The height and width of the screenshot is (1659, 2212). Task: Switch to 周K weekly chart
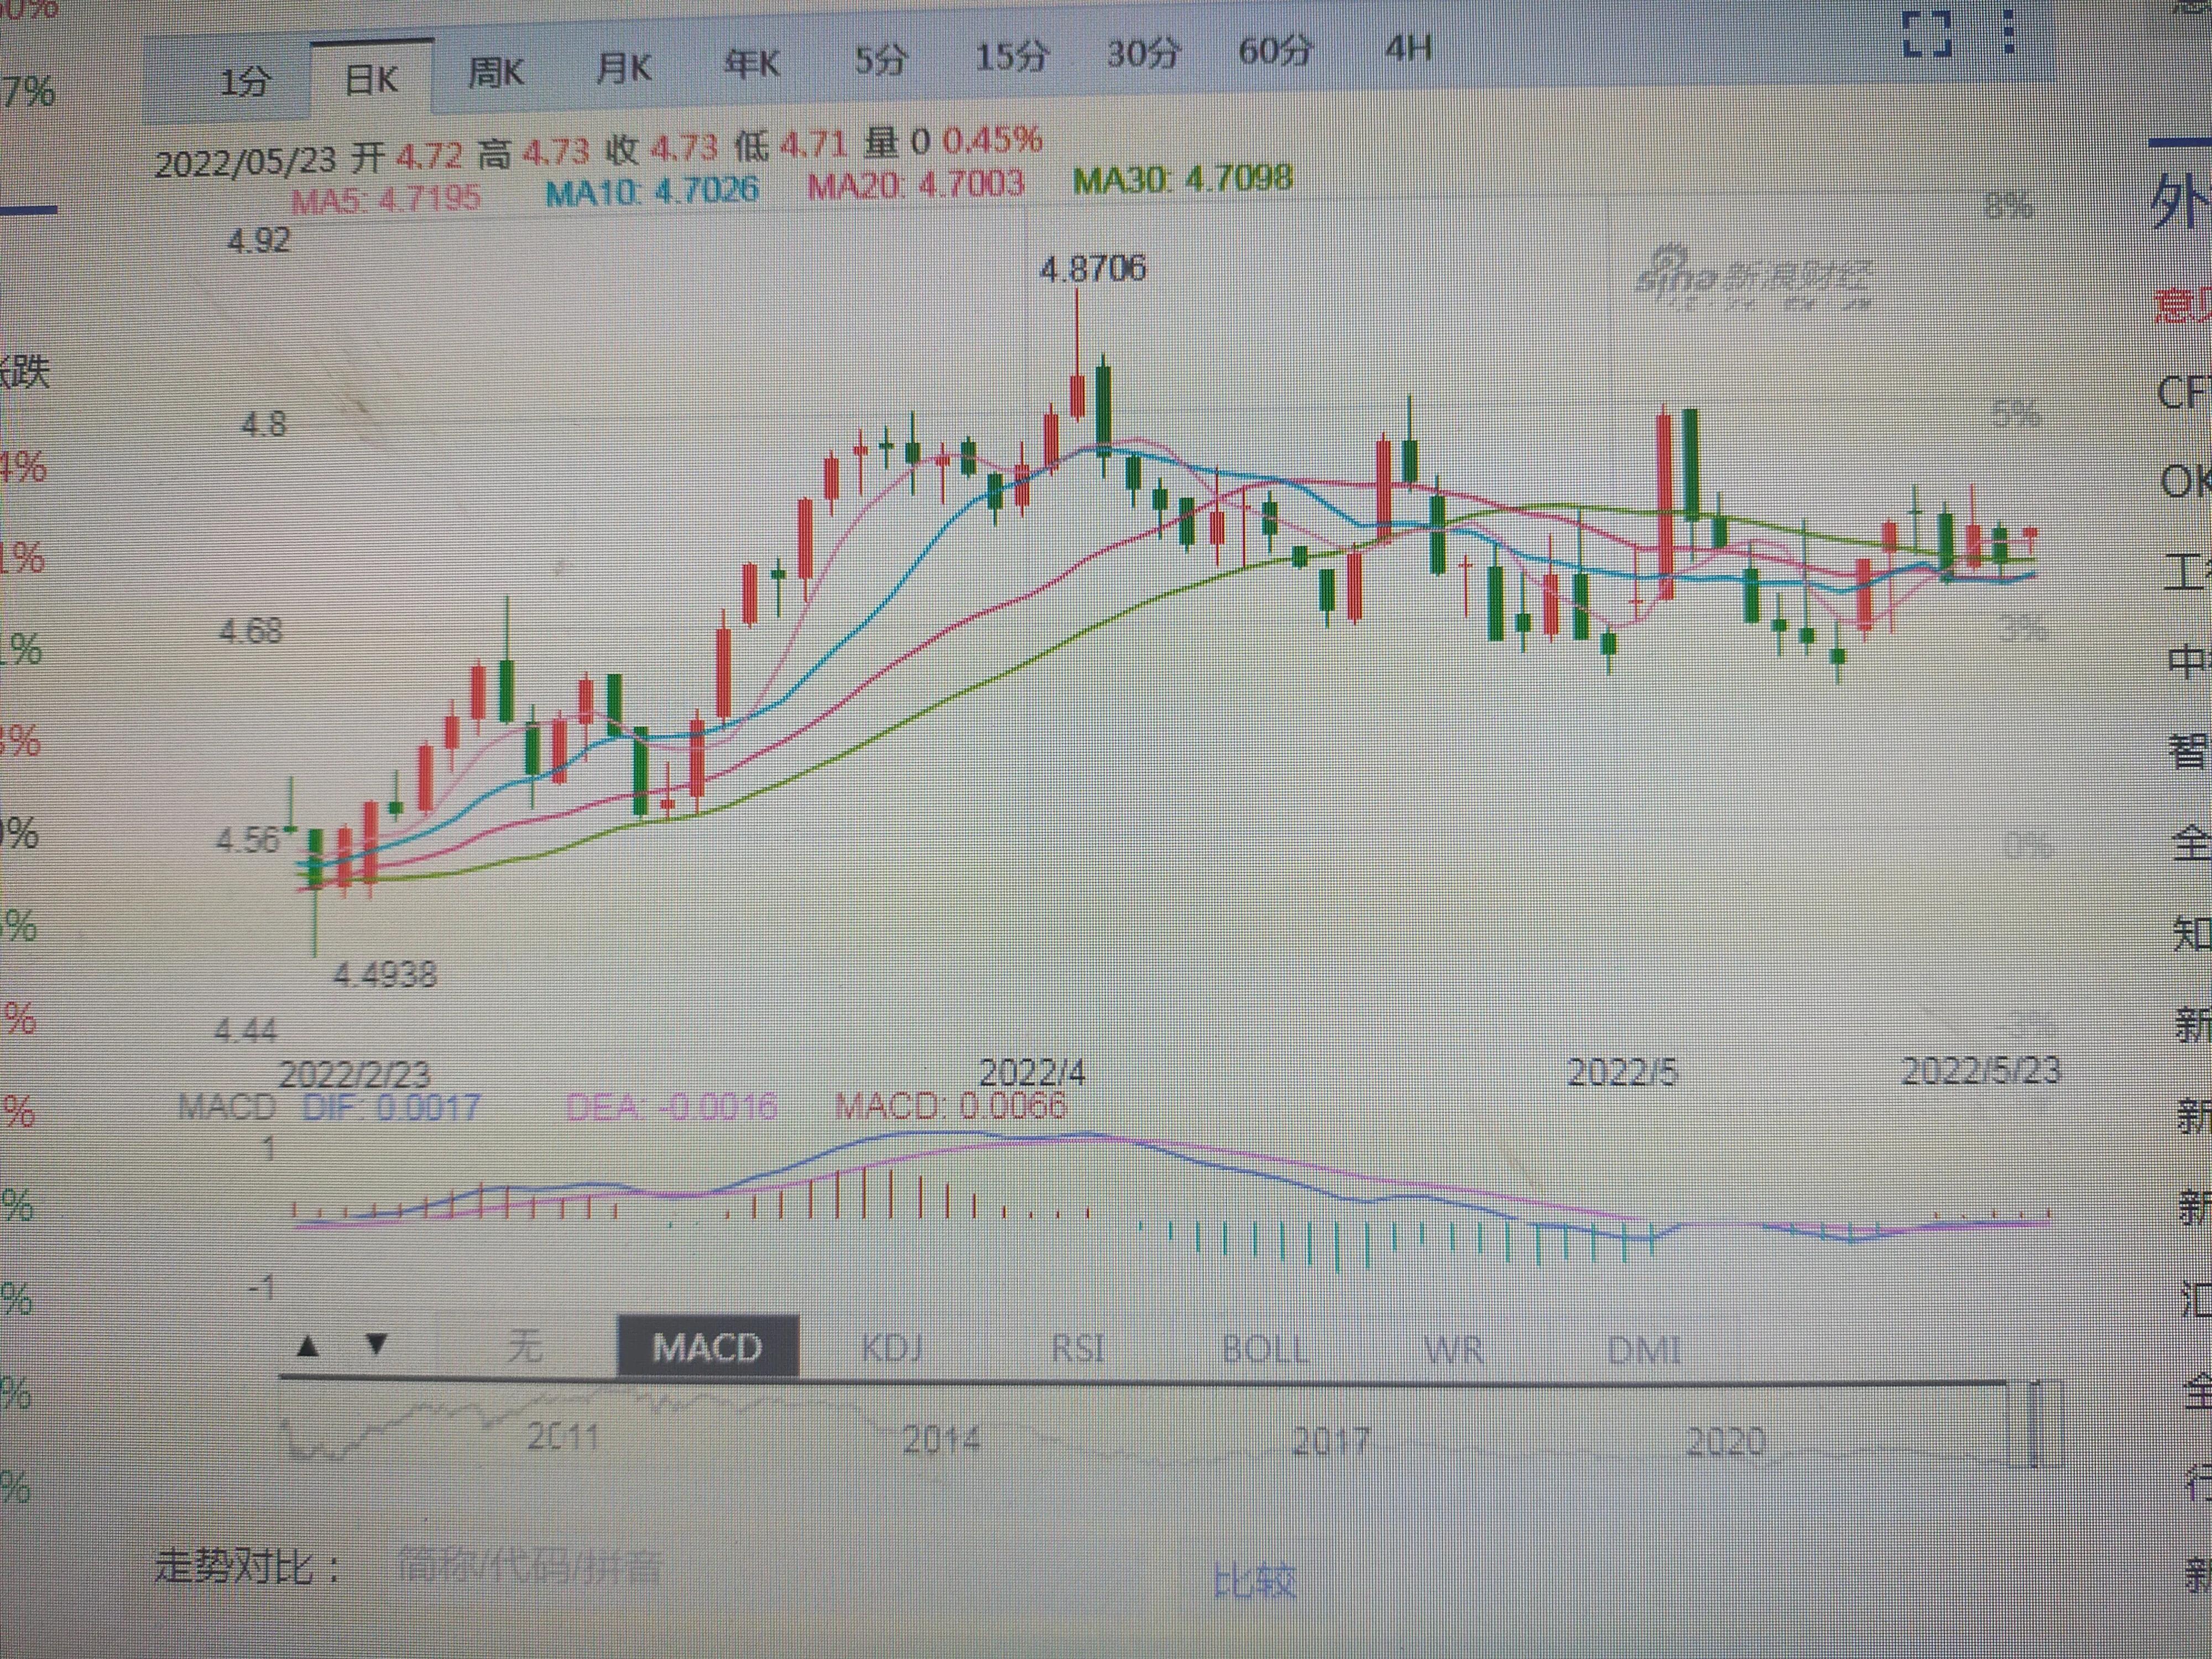click(496, 73)
